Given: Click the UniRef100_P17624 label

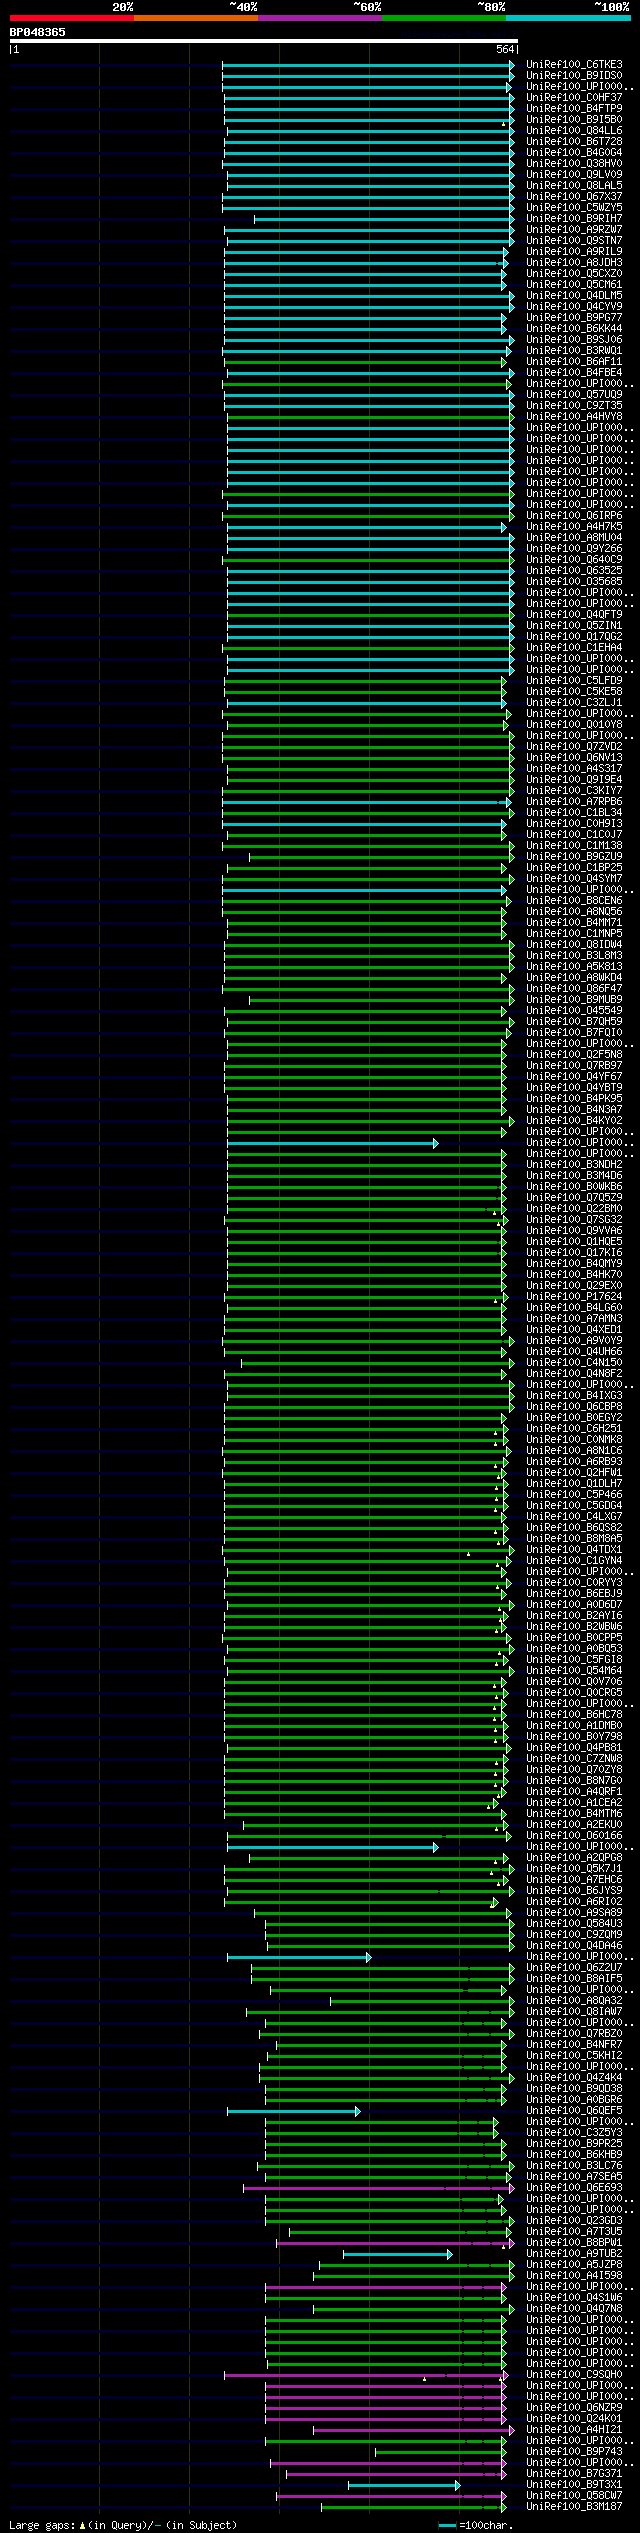Looking at the screenshot, I should 574,1297.
